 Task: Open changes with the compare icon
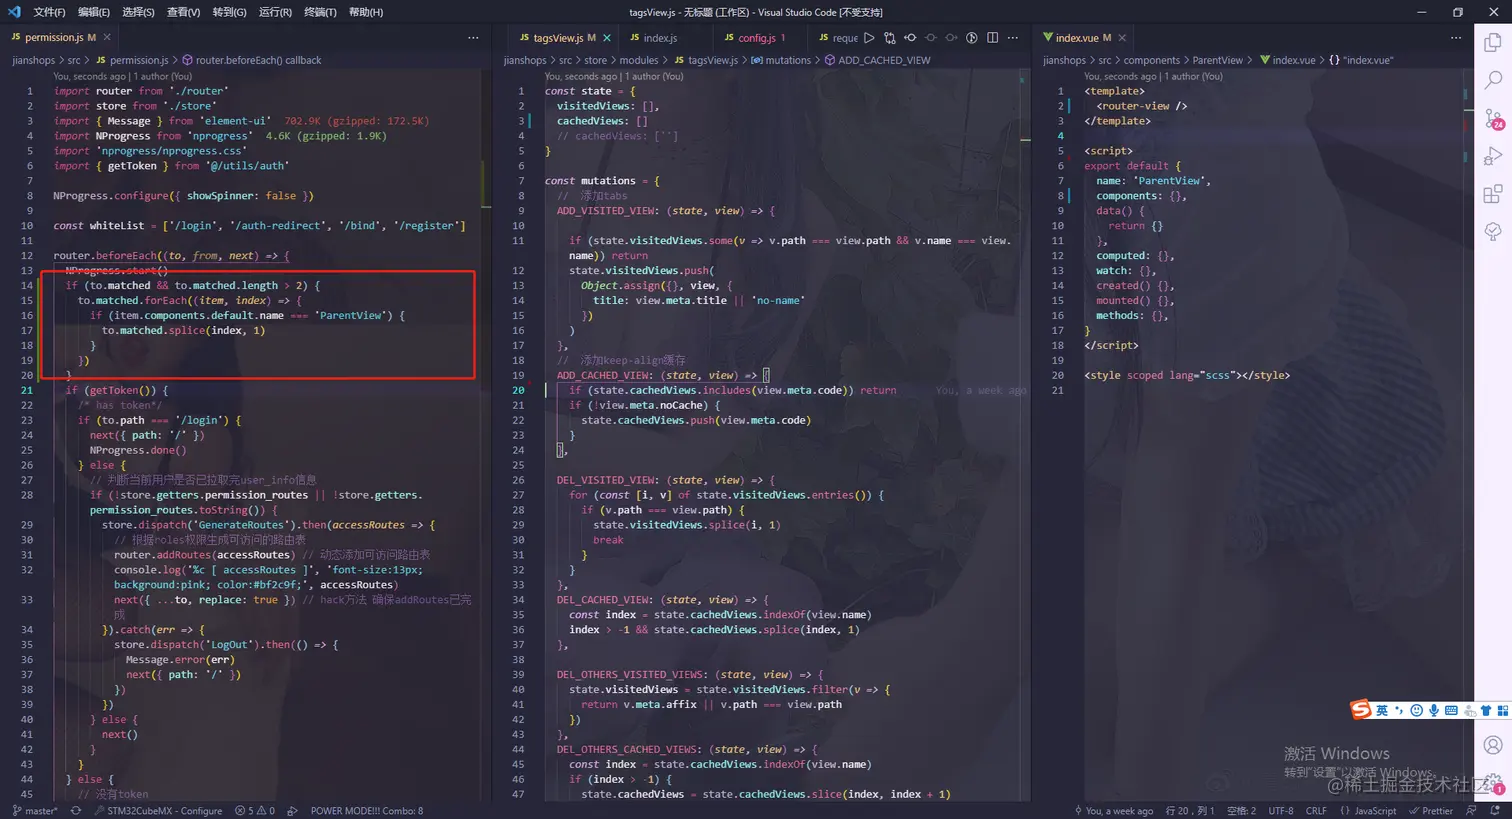[889, 38]
